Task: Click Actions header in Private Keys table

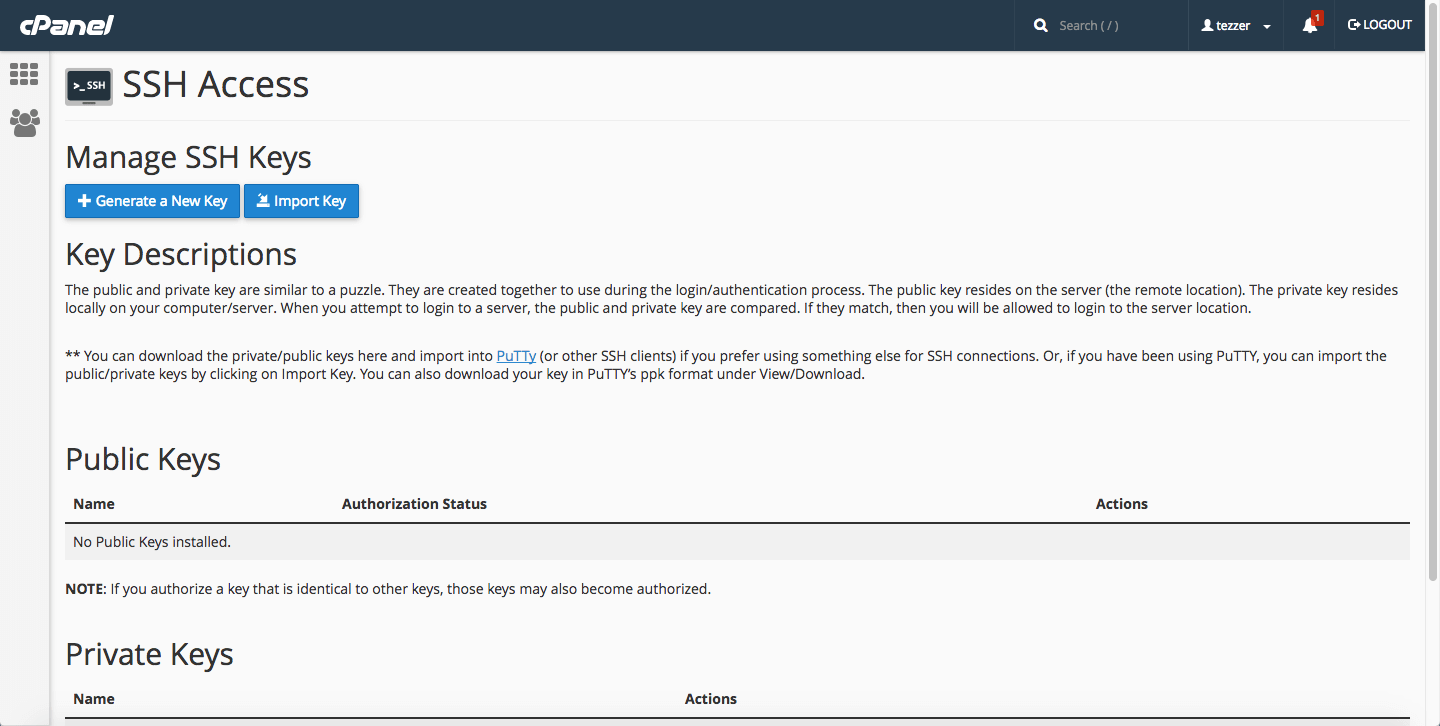Action: [710, 699]
